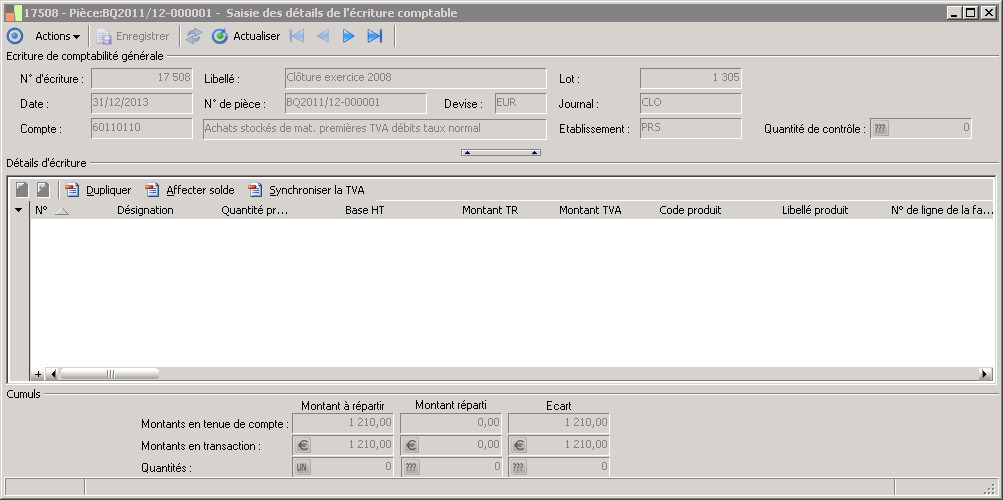Click euro icon in Montant réparti transaction
Screen dimensions: 1003x500
(411, 445)
